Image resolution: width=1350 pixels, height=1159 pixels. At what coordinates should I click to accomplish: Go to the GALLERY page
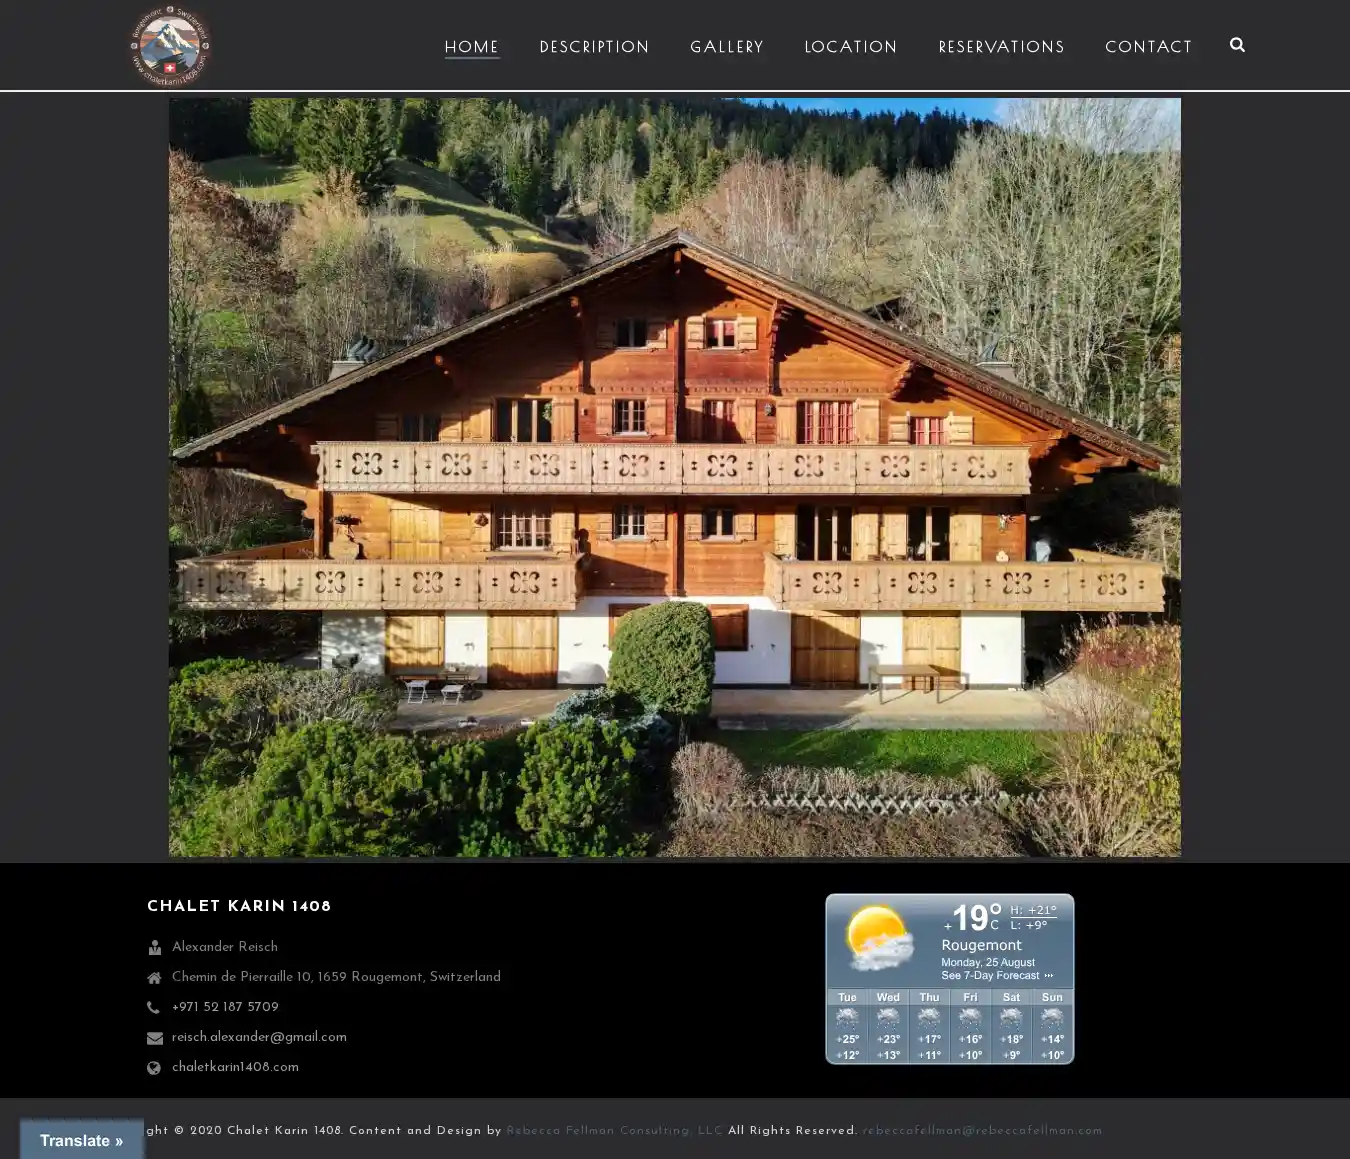(x=726, y=47)
